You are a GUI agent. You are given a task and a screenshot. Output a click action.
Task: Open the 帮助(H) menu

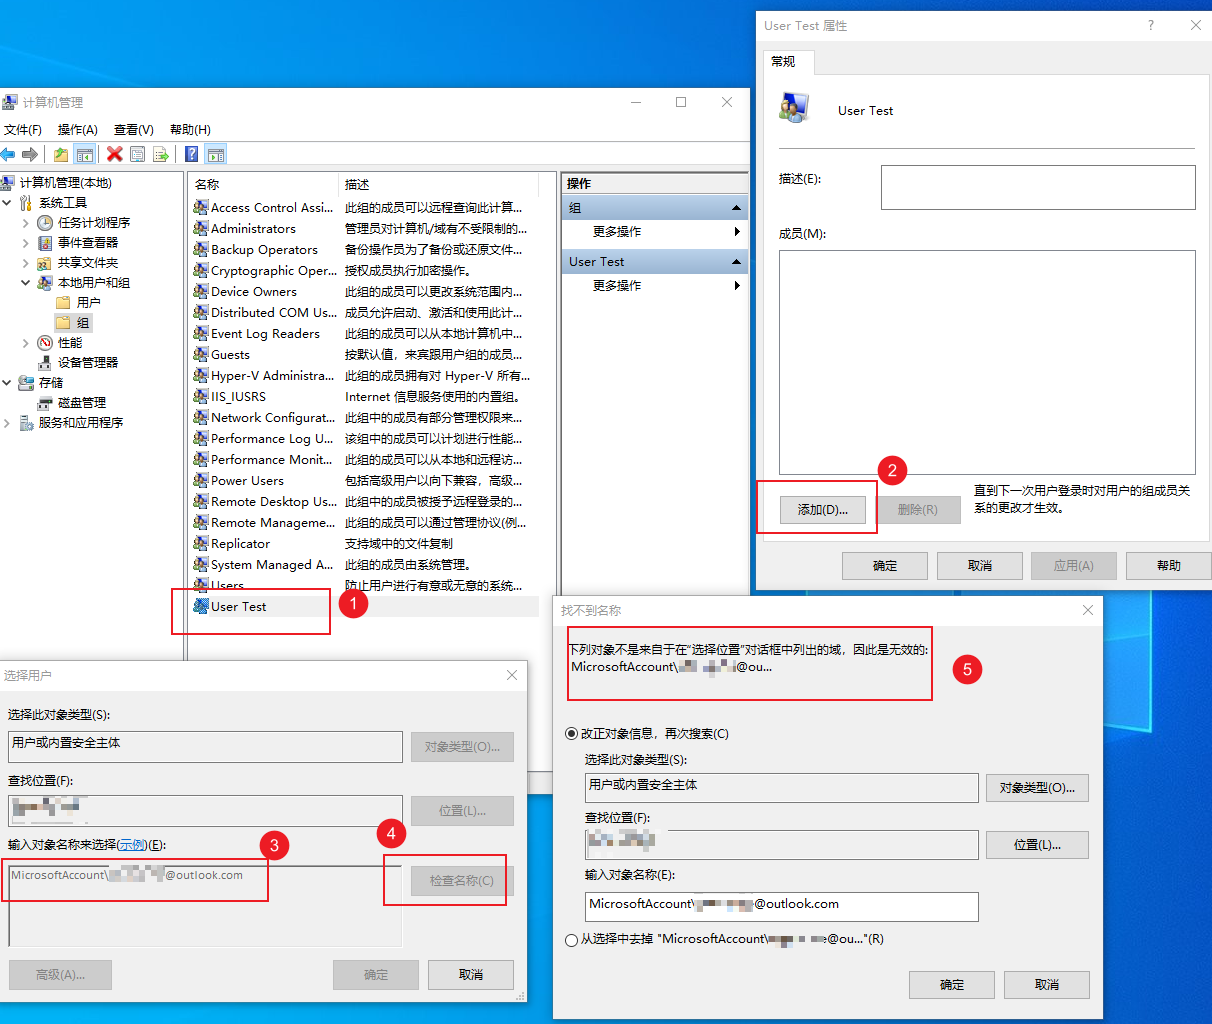tap(190, 130)
